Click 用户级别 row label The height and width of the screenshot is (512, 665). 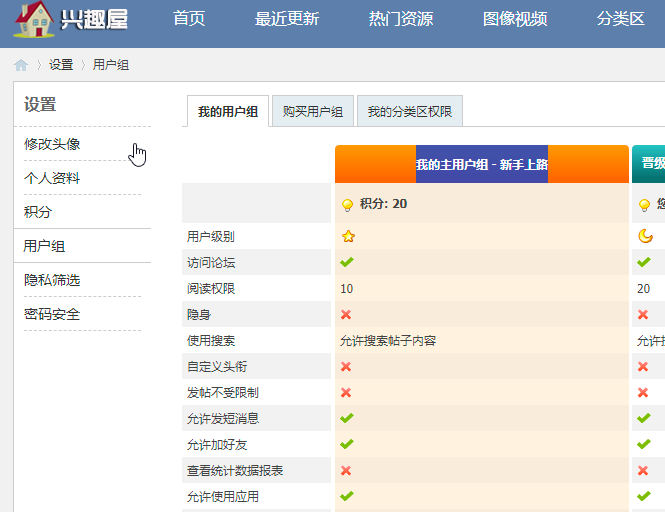pos(211,236)
